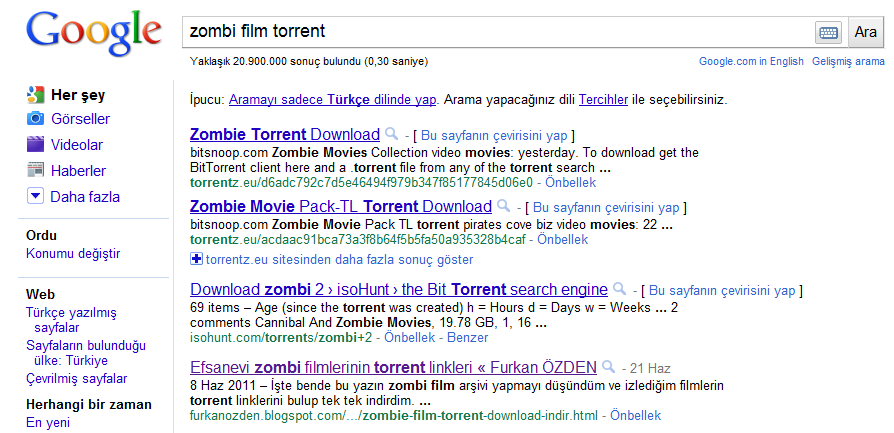Preview magnifier next to Zombie Torrent Download
The width and height of the screenshot is (894, 433).
(x=391, y=134)
